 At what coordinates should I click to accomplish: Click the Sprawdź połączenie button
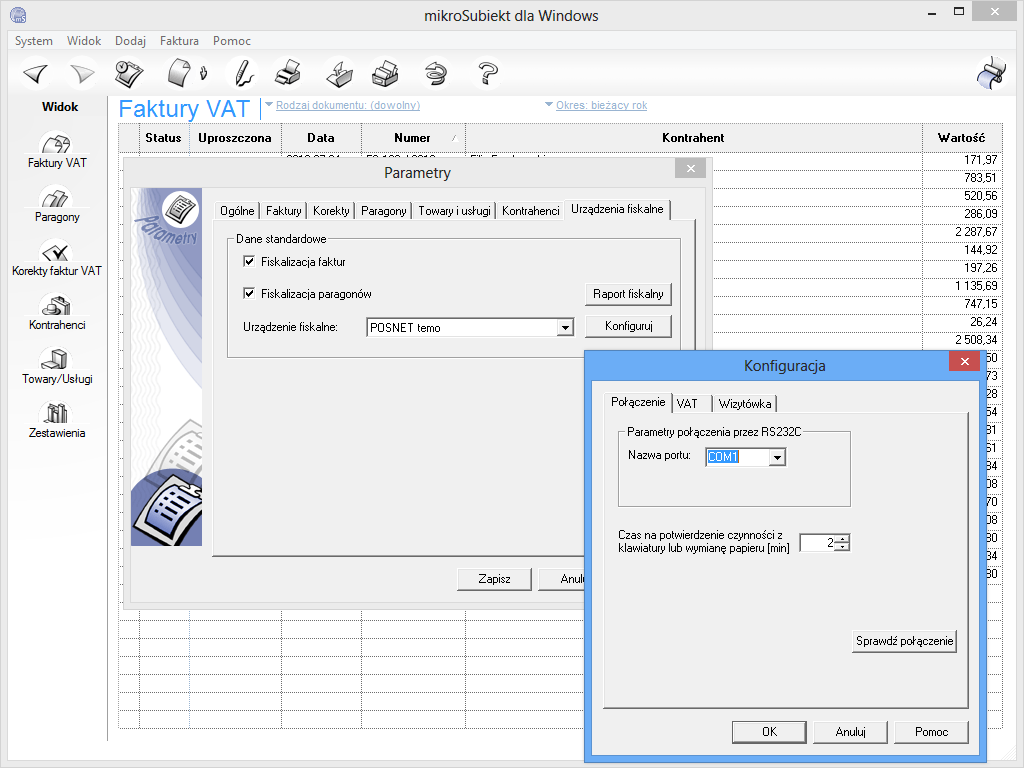click(905, 641)
